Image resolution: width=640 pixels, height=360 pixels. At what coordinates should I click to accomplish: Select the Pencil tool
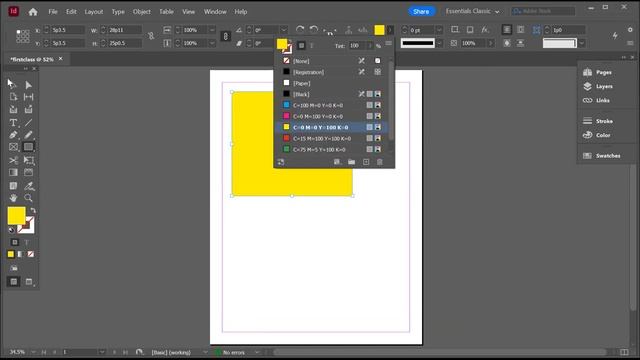coord(28,135)
